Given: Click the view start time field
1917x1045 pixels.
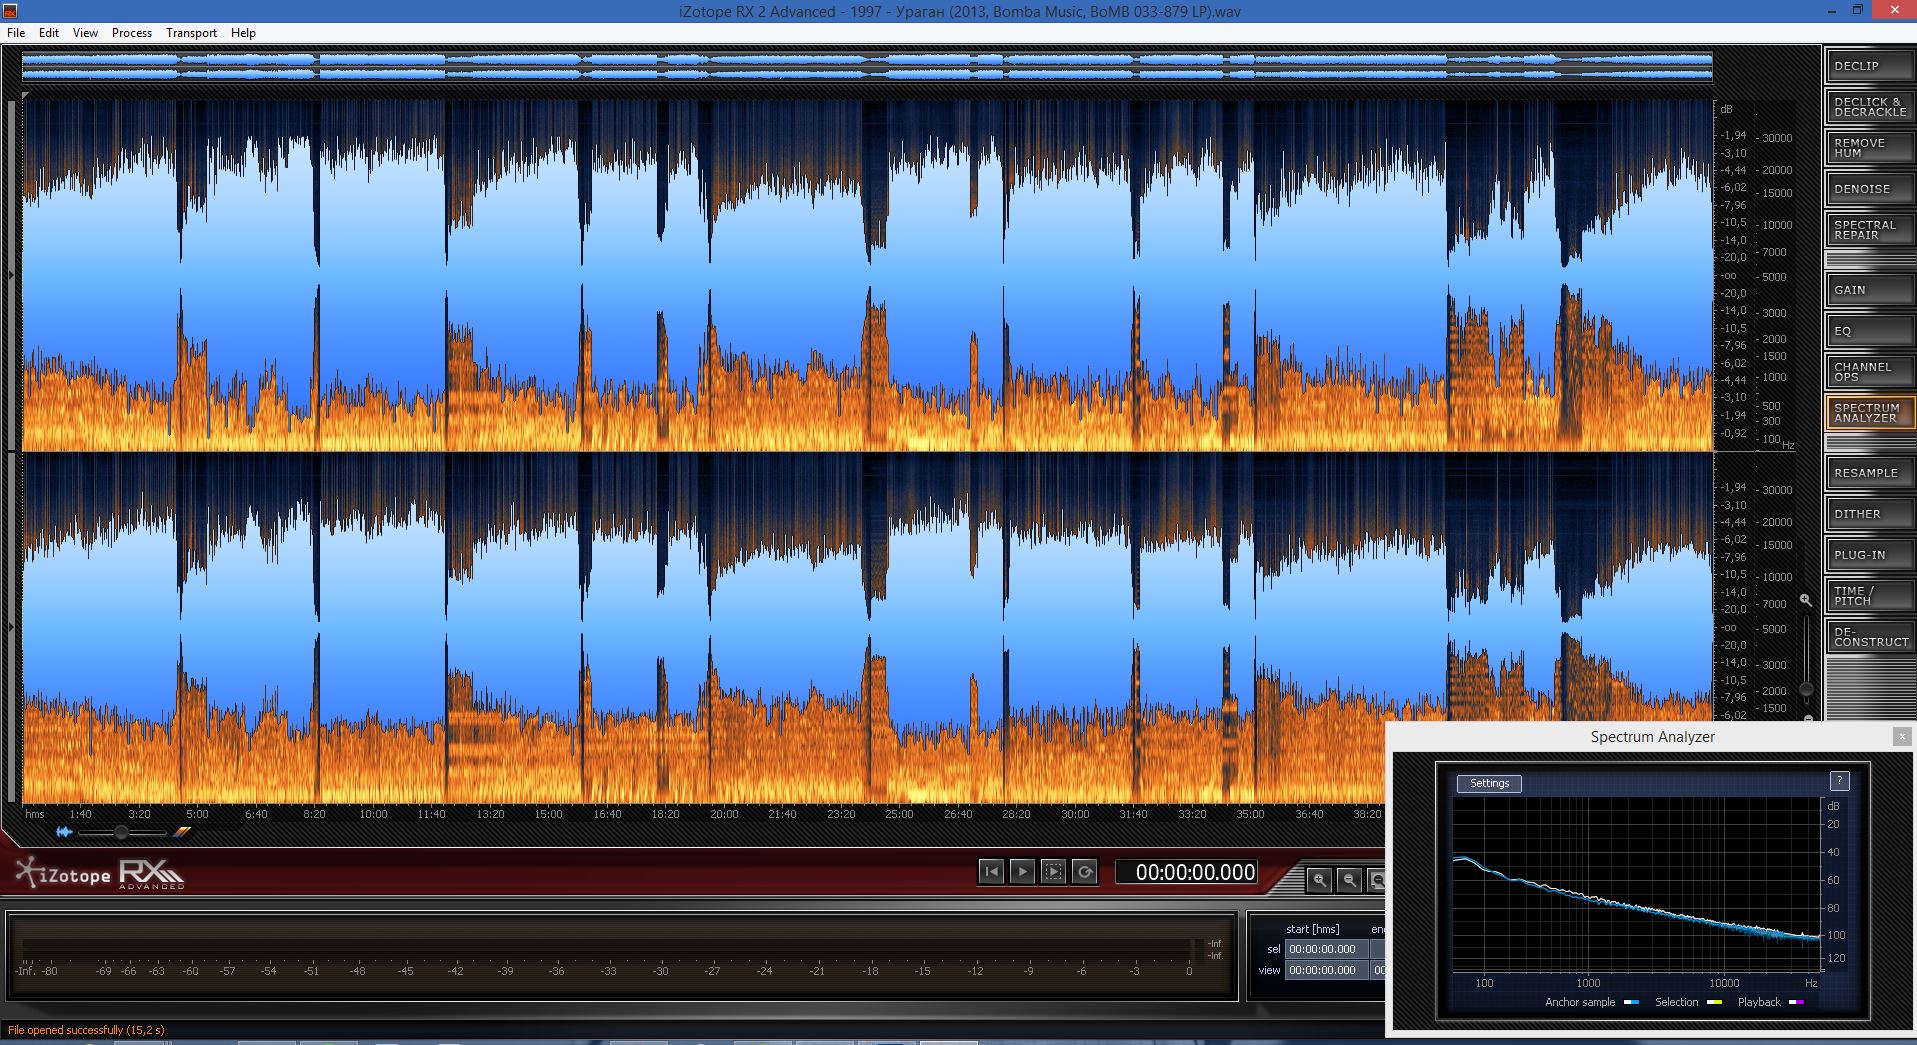Looking at the screenshot, I should [x=1326, y=970].
